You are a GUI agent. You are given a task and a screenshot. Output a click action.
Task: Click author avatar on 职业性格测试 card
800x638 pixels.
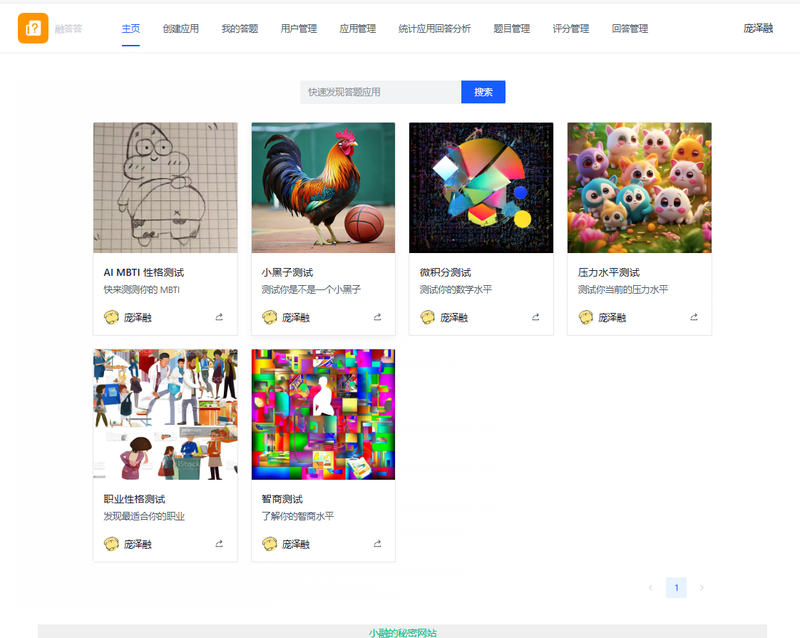[x=111, y=544]
